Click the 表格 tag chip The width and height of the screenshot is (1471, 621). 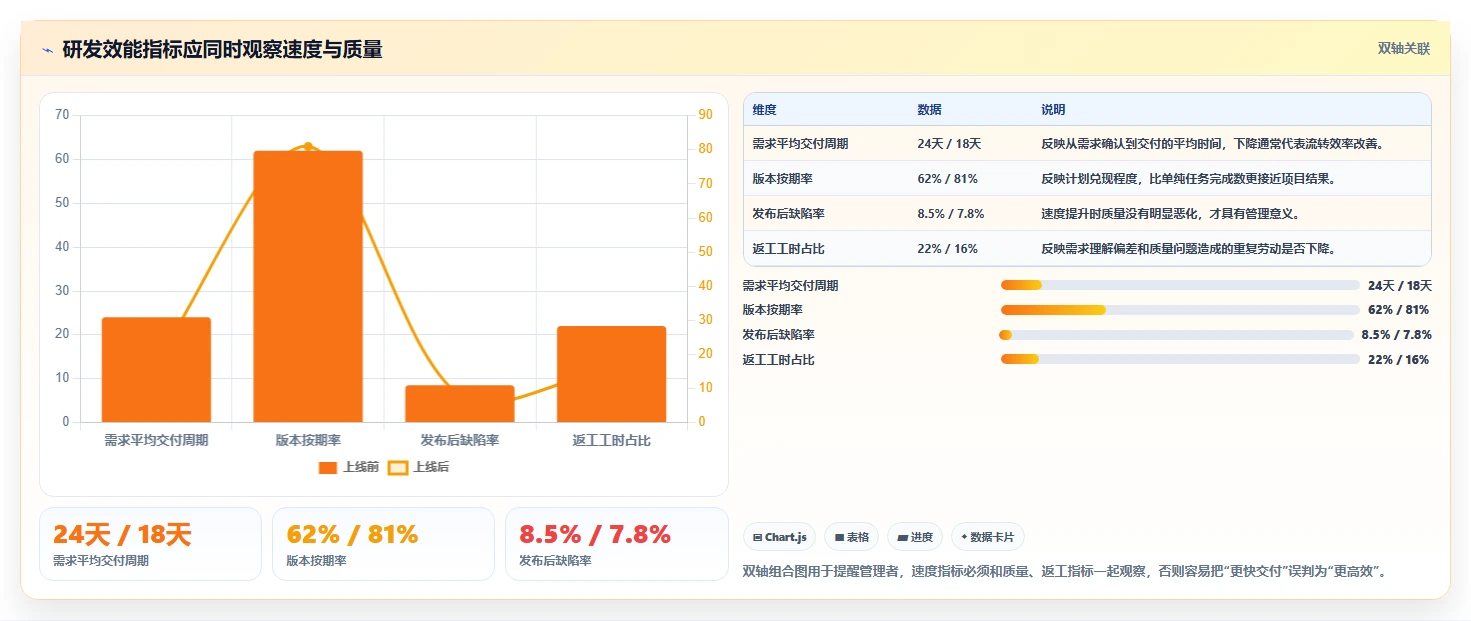pyautogui.click(x=851, y=537)
